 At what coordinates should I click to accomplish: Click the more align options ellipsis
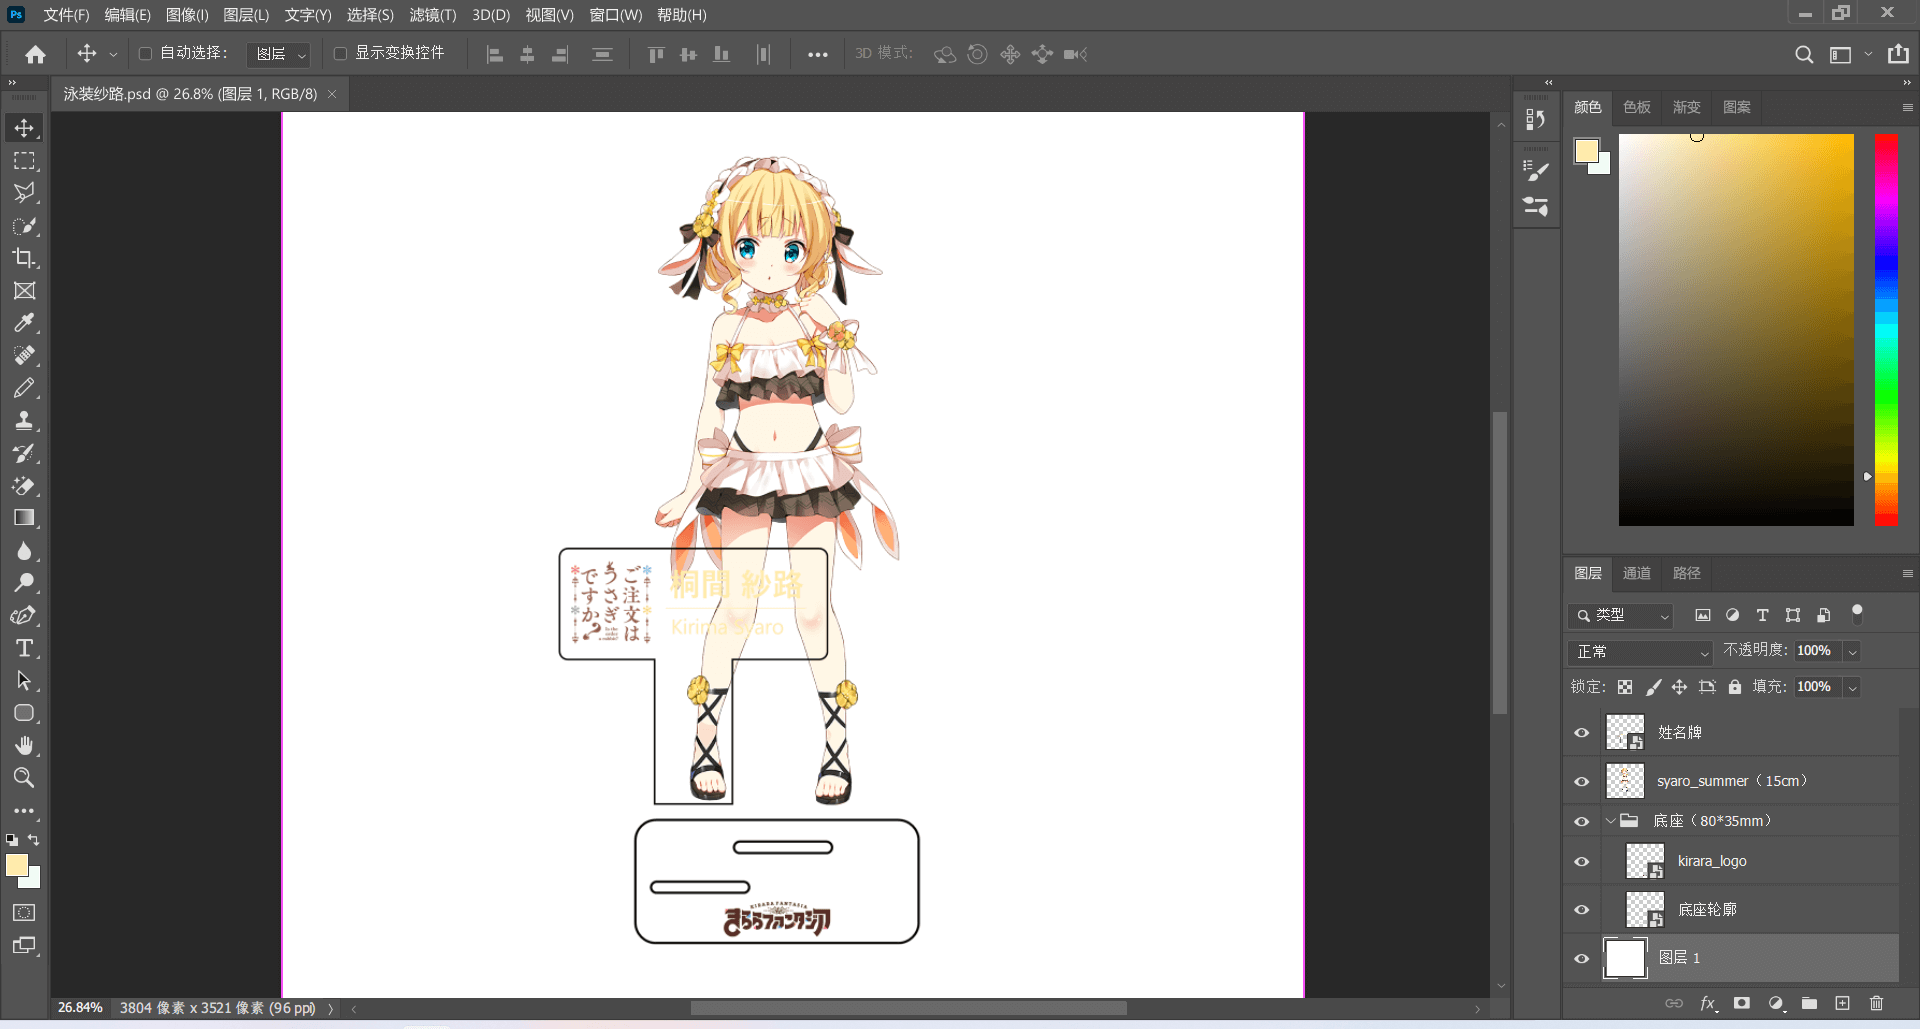tap(818, 55)
